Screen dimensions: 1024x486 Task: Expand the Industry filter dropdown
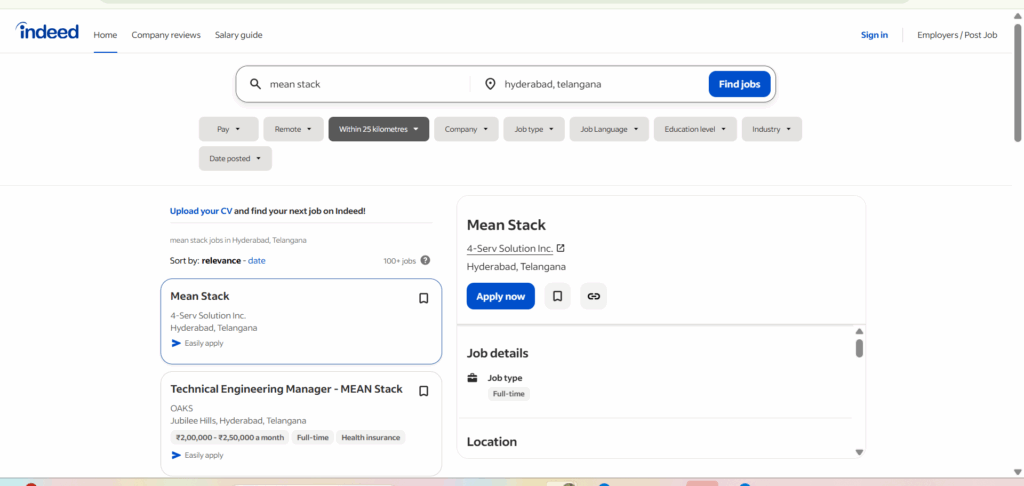(771, 129)
